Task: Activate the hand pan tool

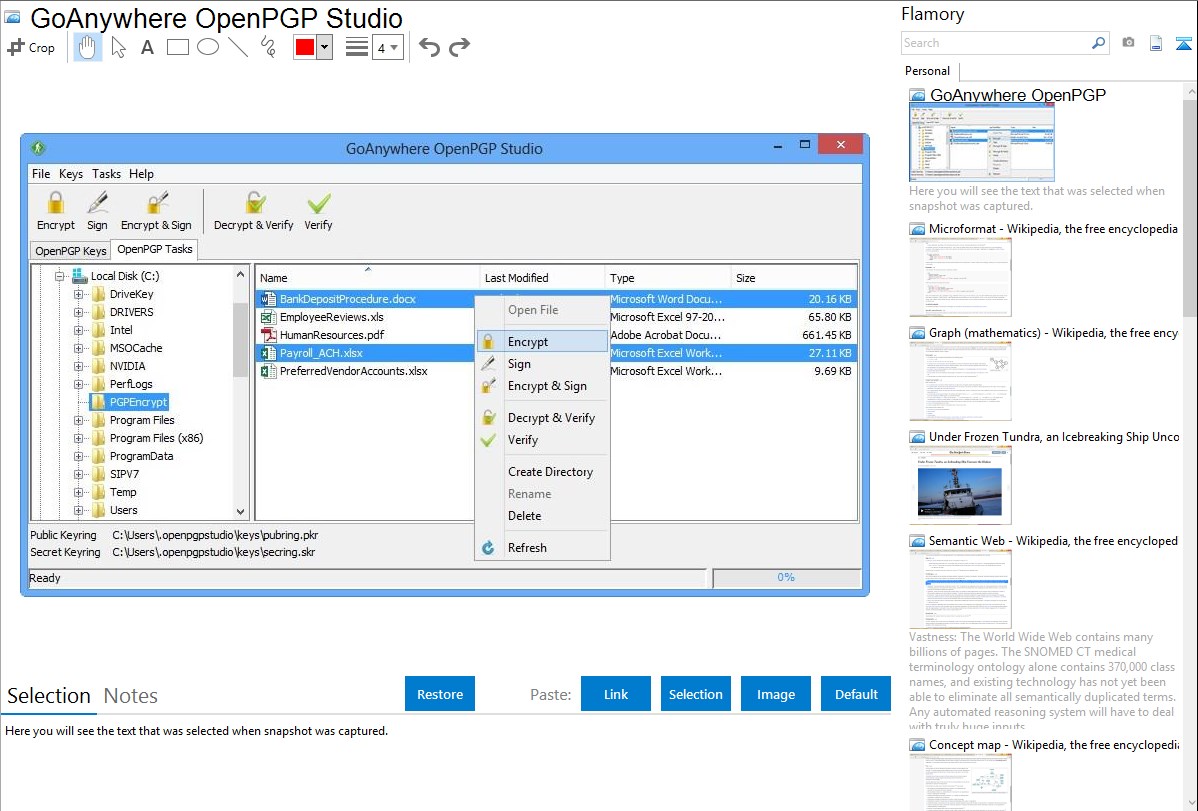Action: click(87, 47)
